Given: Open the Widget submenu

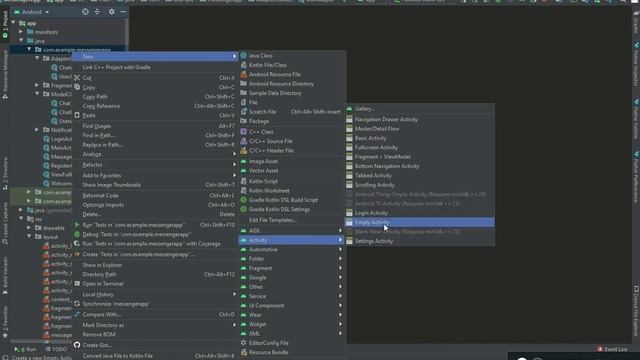Looking at the screenshot, I should pos(292,324).
